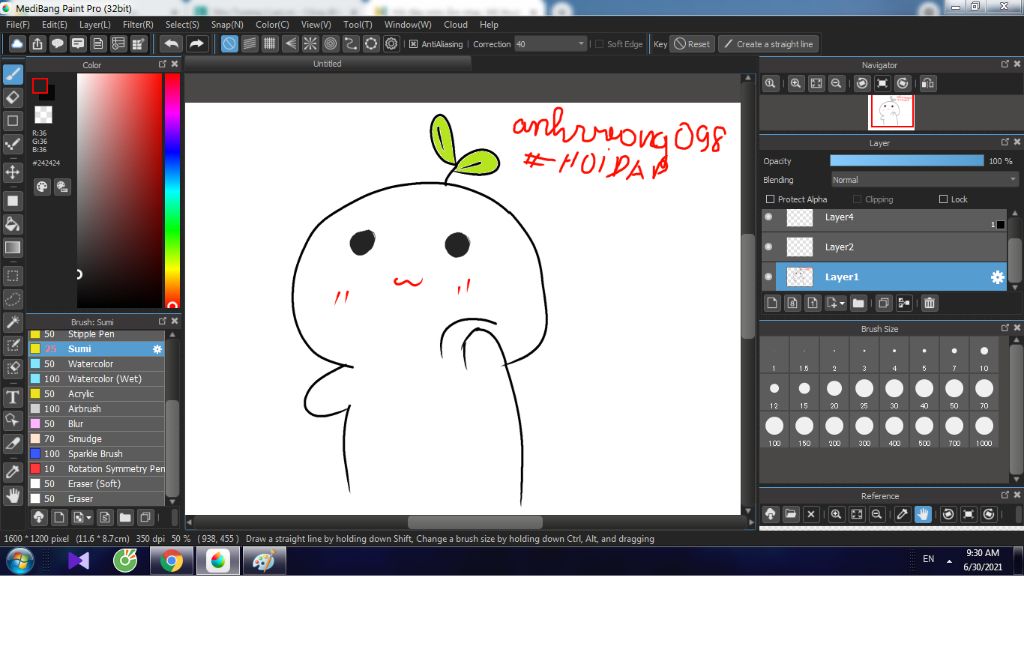The image size is (1024, 661).
Task: Hide Layer1 using its visibility dot
Action: click(x=769, y=277)
